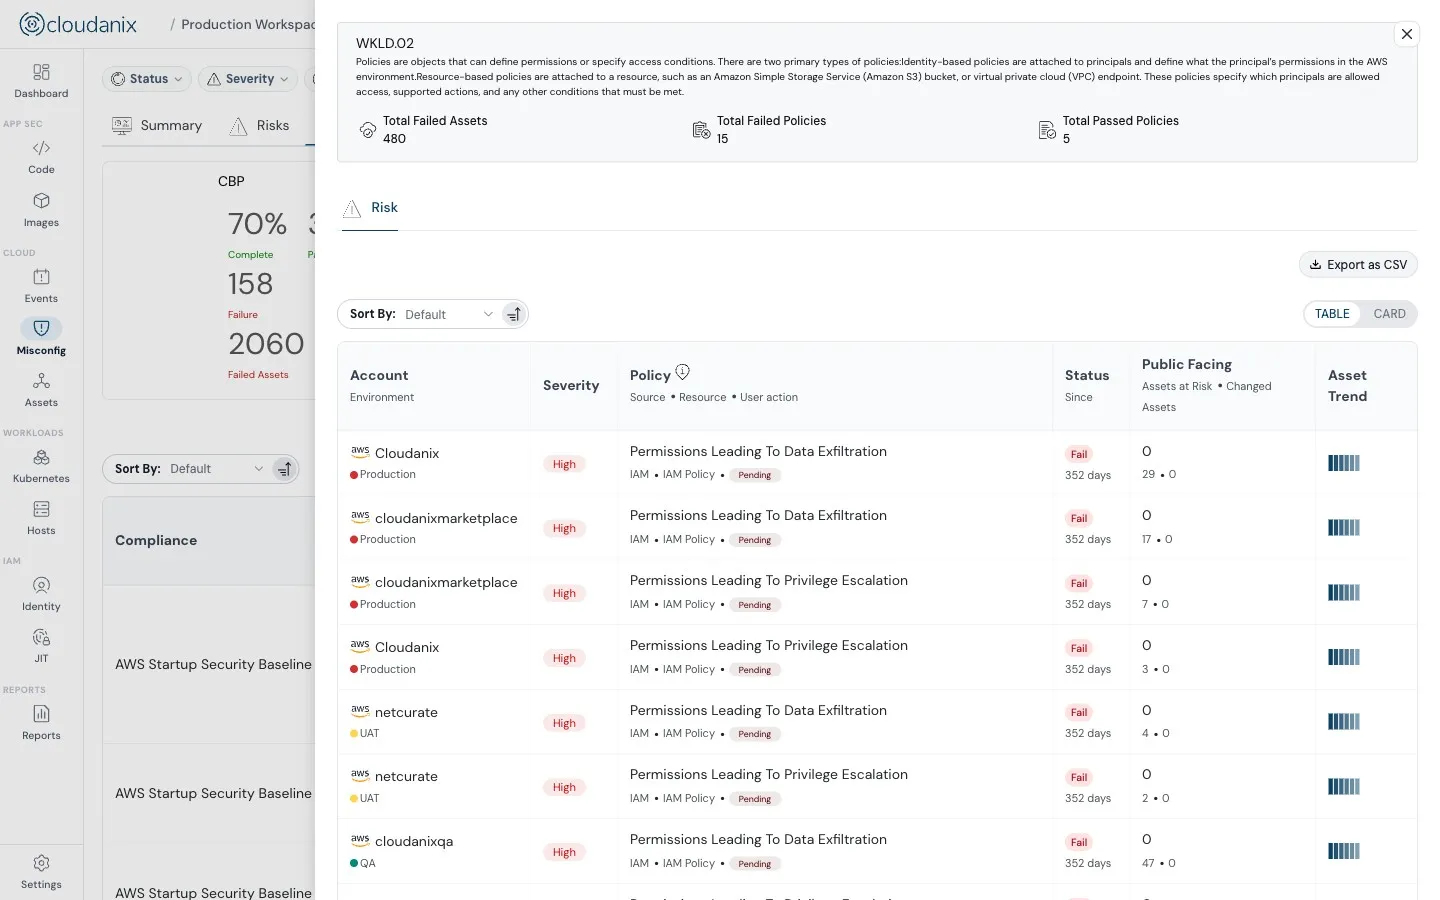
Task: Open Assets in the sidebar
Action: (x=41, y=390)
